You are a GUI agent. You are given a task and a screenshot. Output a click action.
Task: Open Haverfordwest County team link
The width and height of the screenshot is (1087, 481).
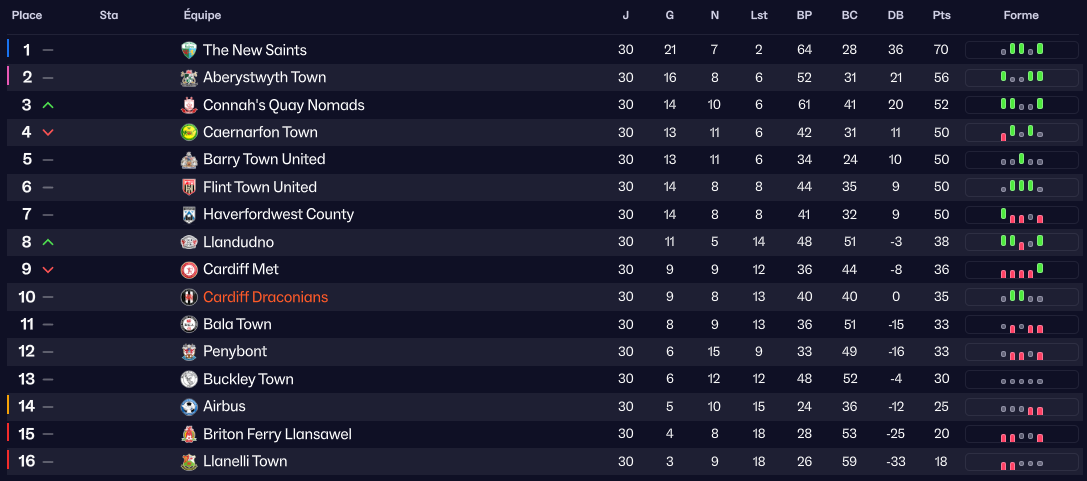(278, 214)
